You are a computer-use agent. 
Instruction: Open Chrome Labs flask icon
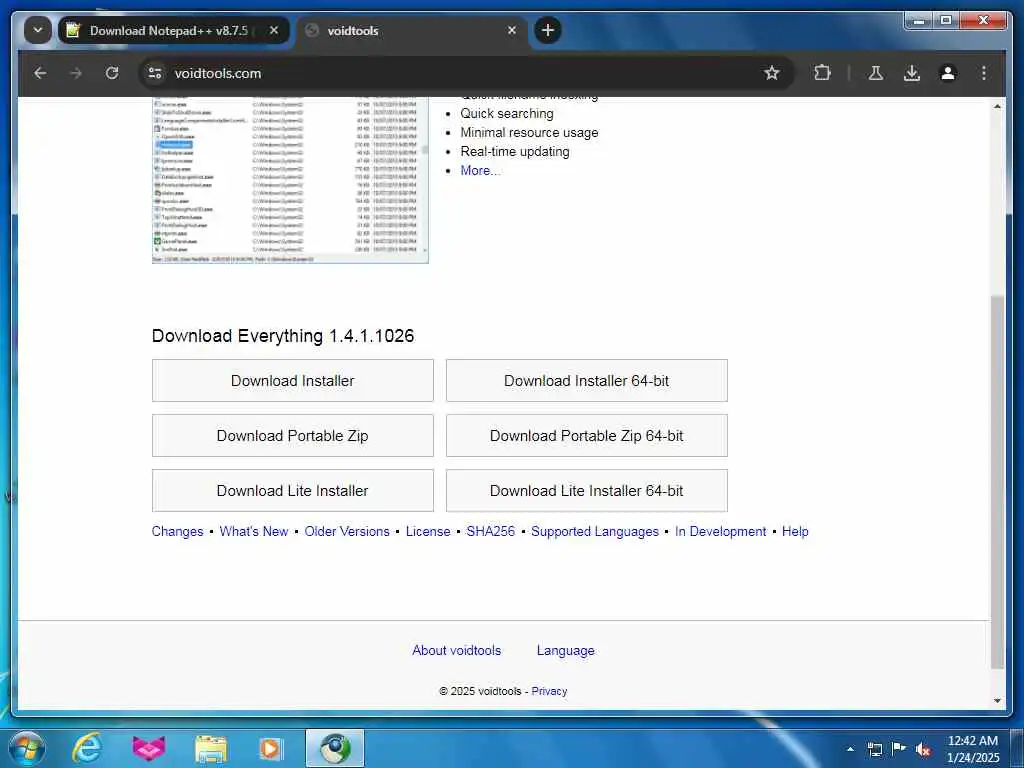[876, 73]
